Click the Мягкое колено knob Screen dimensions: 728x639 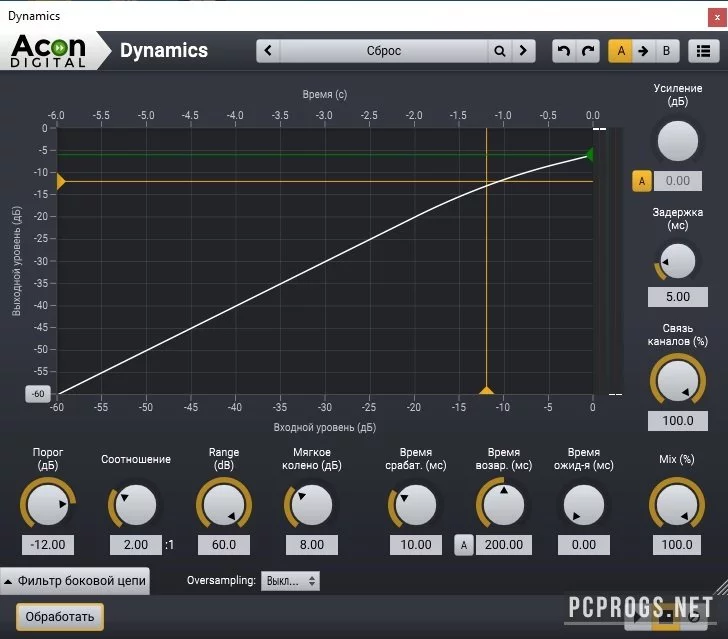[312, 505]
